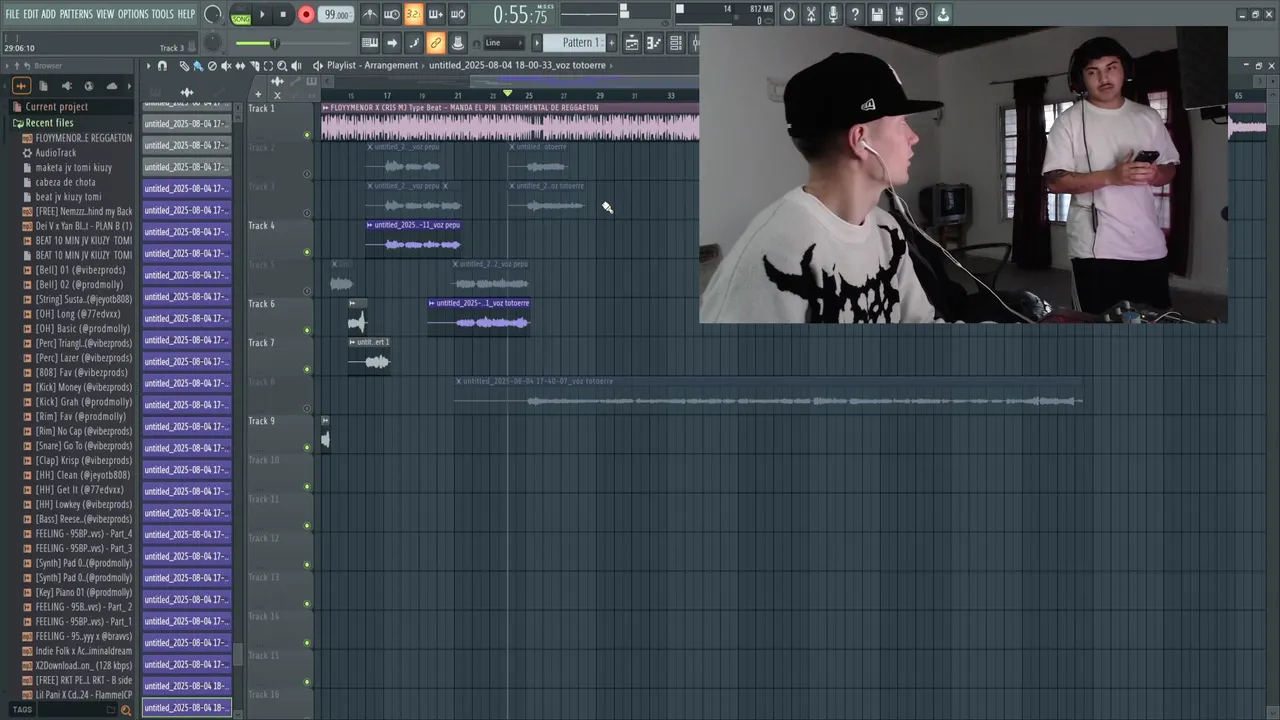
Task: Toggle mute LED for Track 10
Action: tap(307, 487)
